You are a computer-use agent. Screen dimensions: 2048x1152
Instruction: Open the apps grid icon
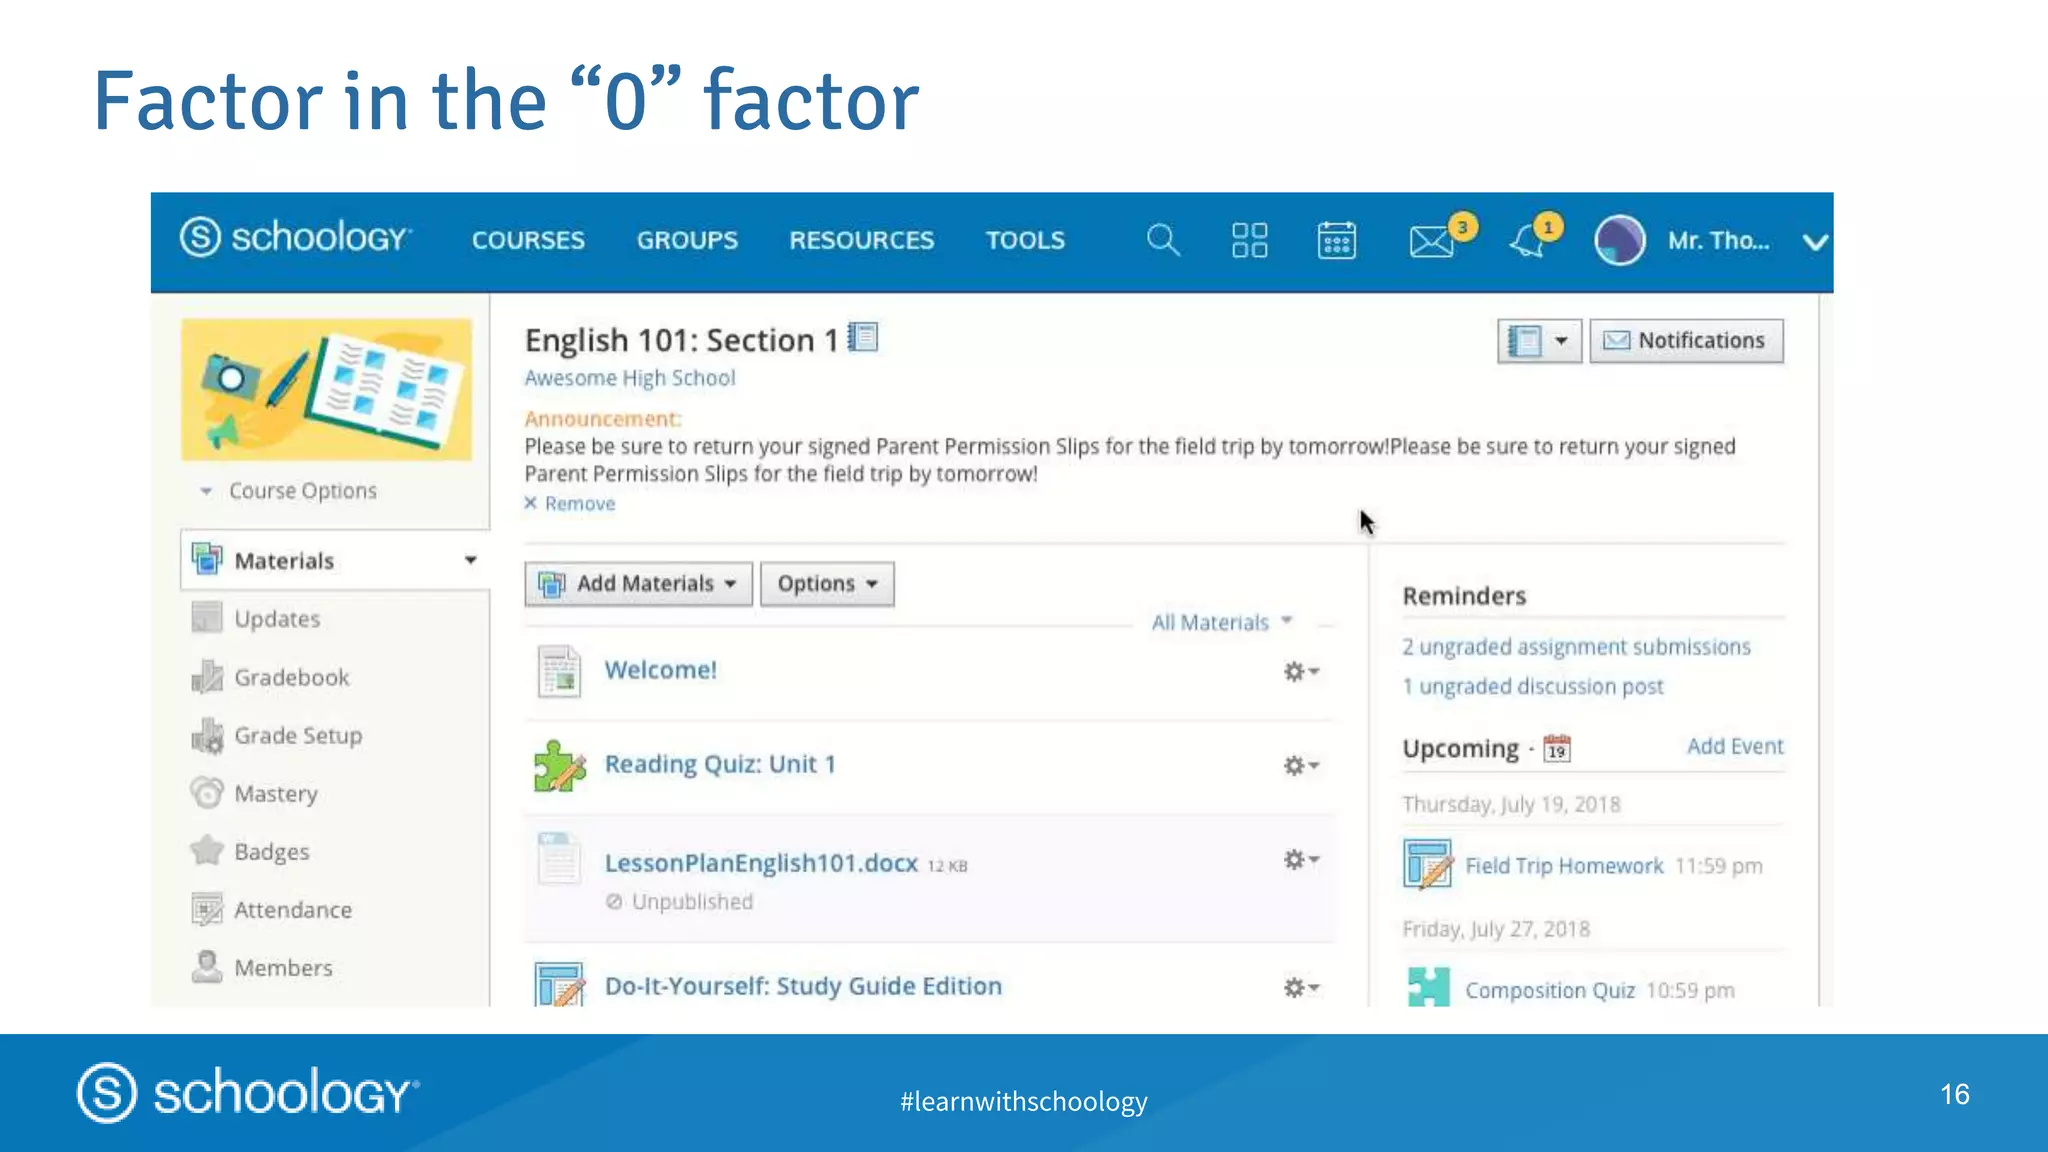(1249, 240)
